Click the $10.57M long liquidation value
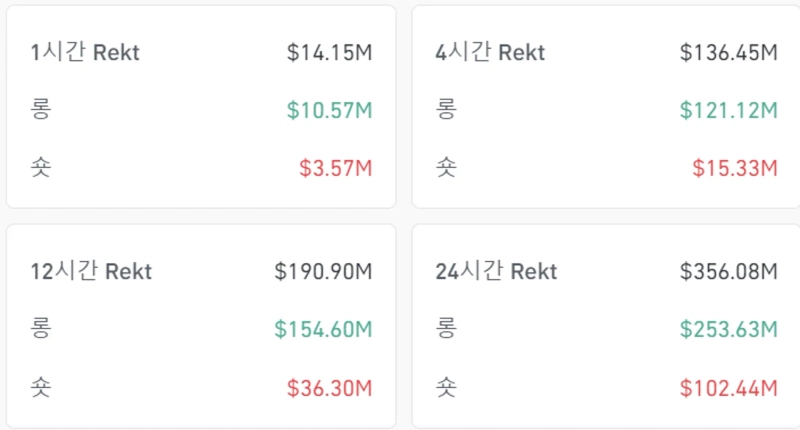 coord(329,110)
